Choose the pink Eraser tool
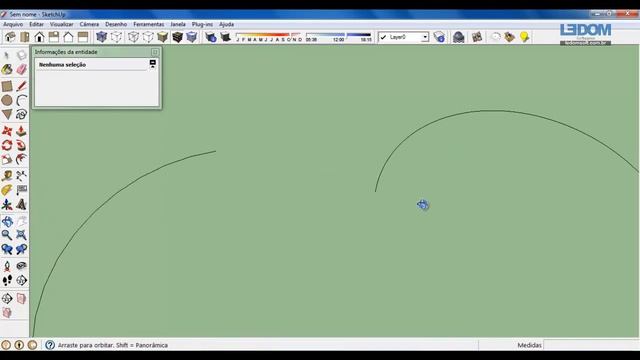Viewport: 640px width, 360px height. [x=21, y=69]
